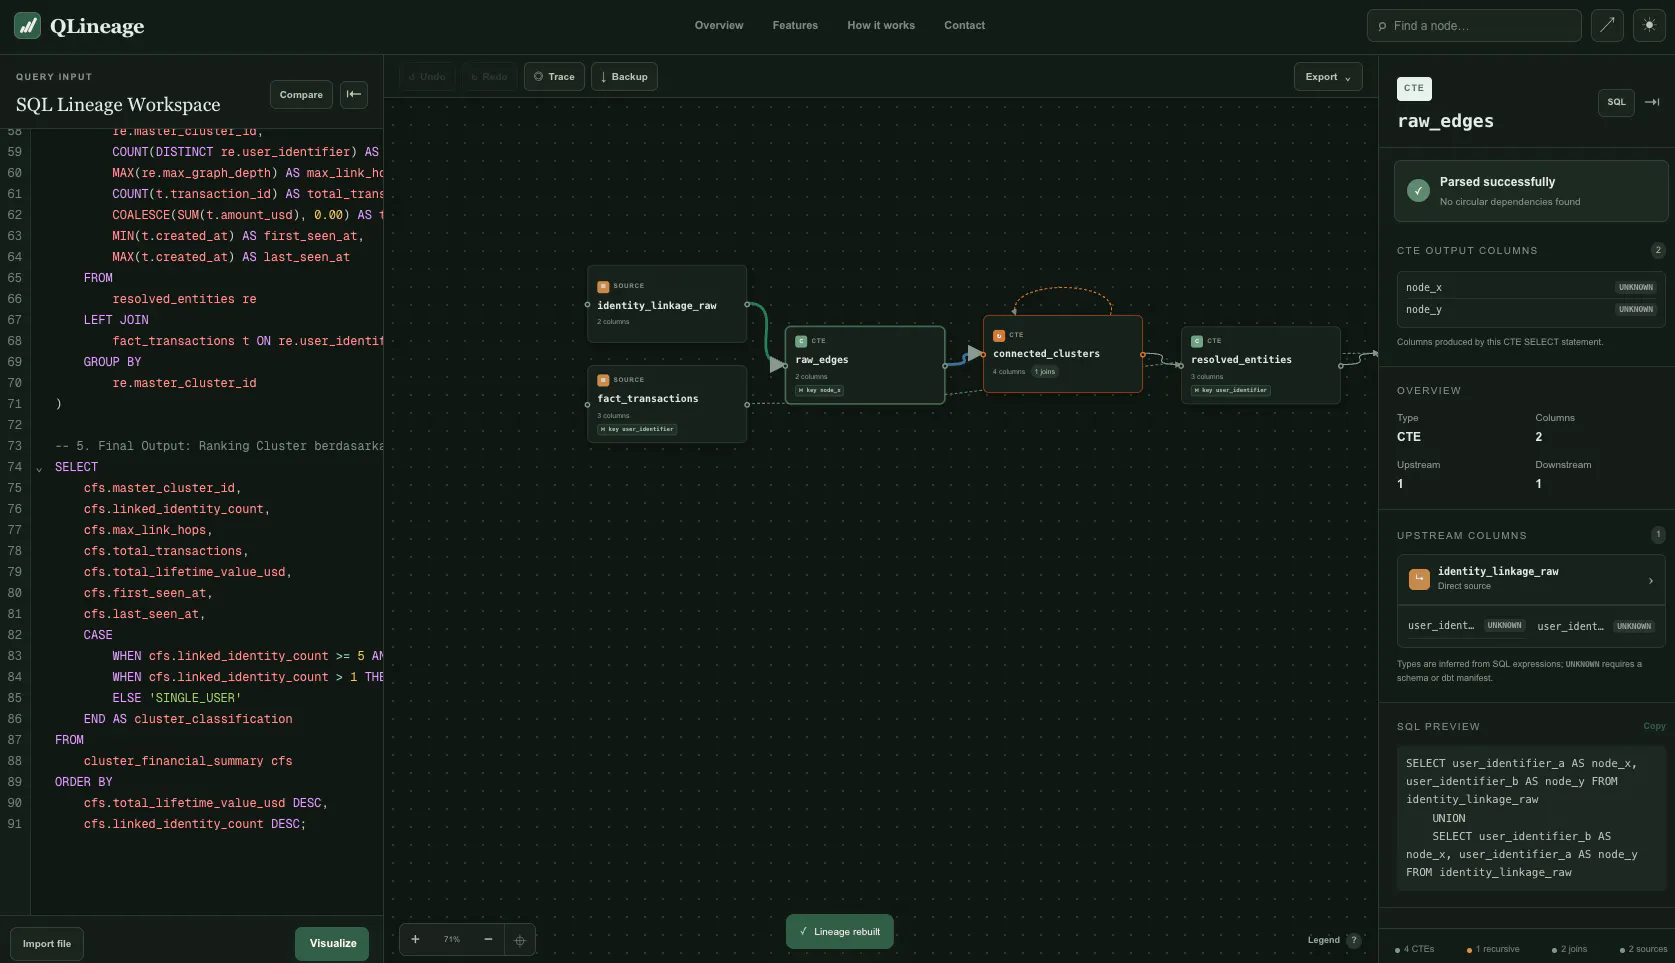Viewport: 1675px width, 963px height.
Task: Open the How it works nav item
Action: click(x=881, y=26)
